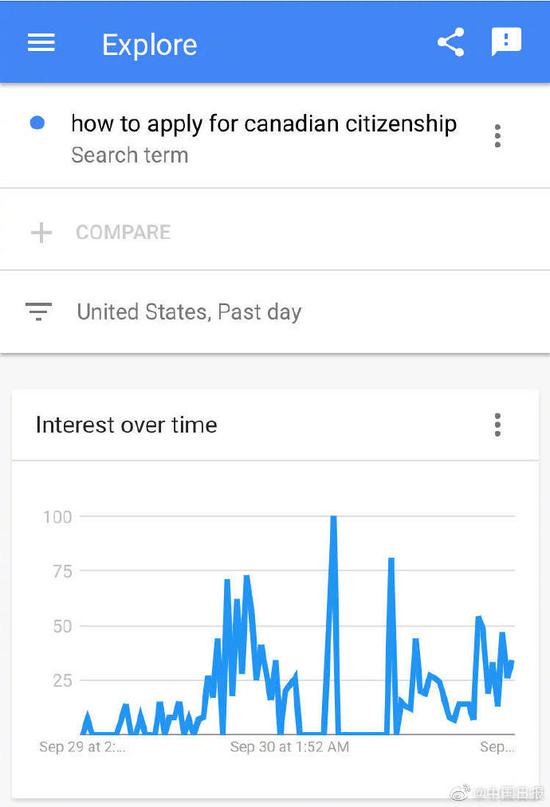Click the Sep 29 axis label

(x=82, y=747)
